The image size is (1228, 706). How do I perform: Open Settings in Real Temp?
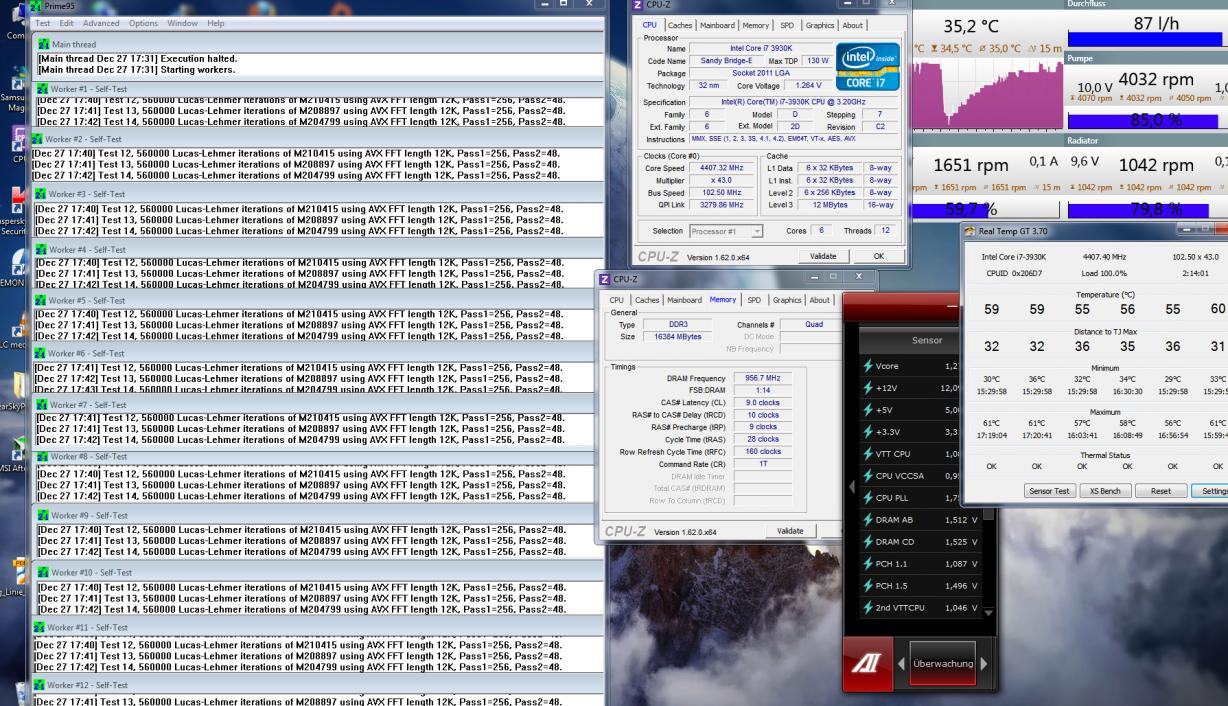[x=1210, y=491]
